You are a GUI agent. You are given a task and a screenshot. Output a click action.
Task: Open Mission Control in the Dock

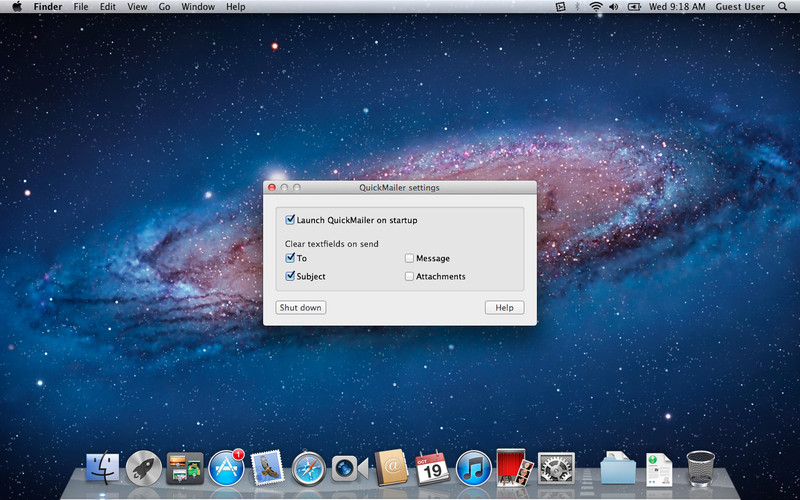(x=185, y=468)
